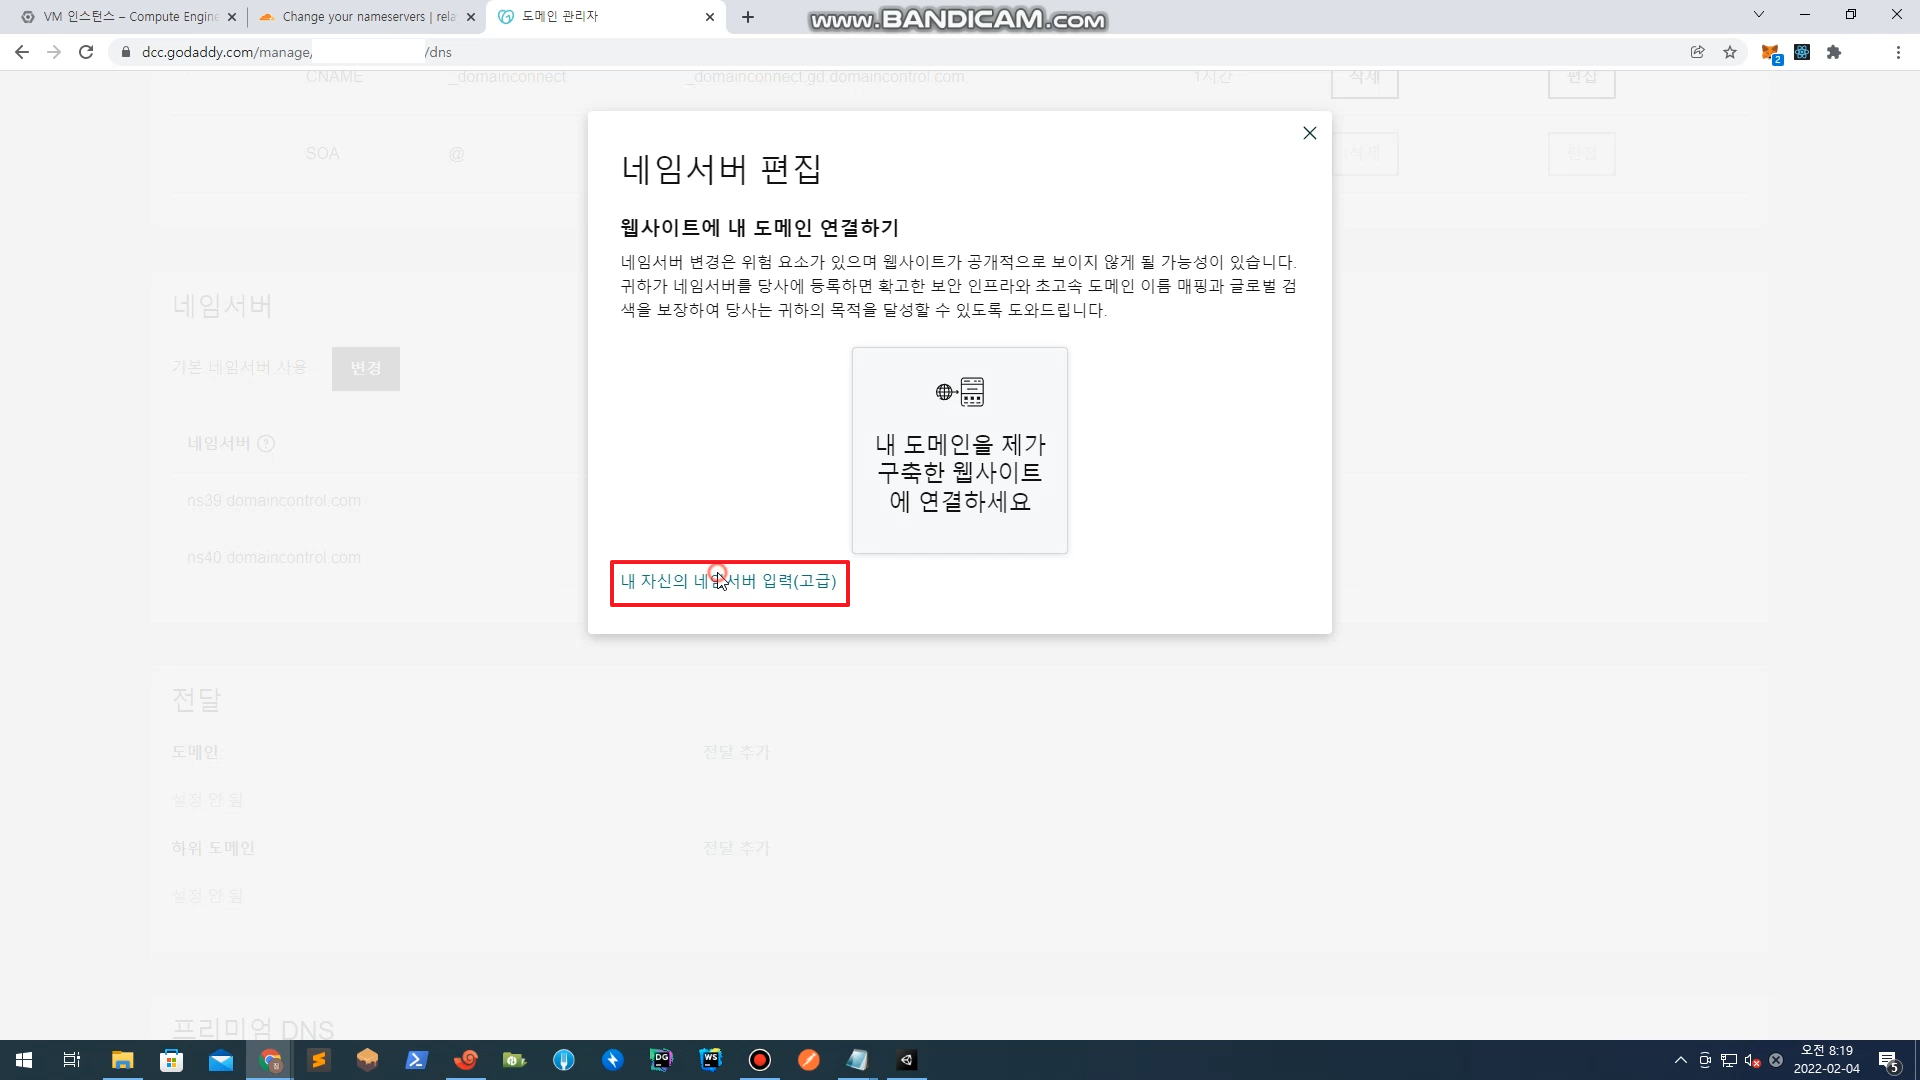The width and height of the screenshot is (1920, 1080).
Task: Open WebStorm from the taskbar
Action: 710,1060
